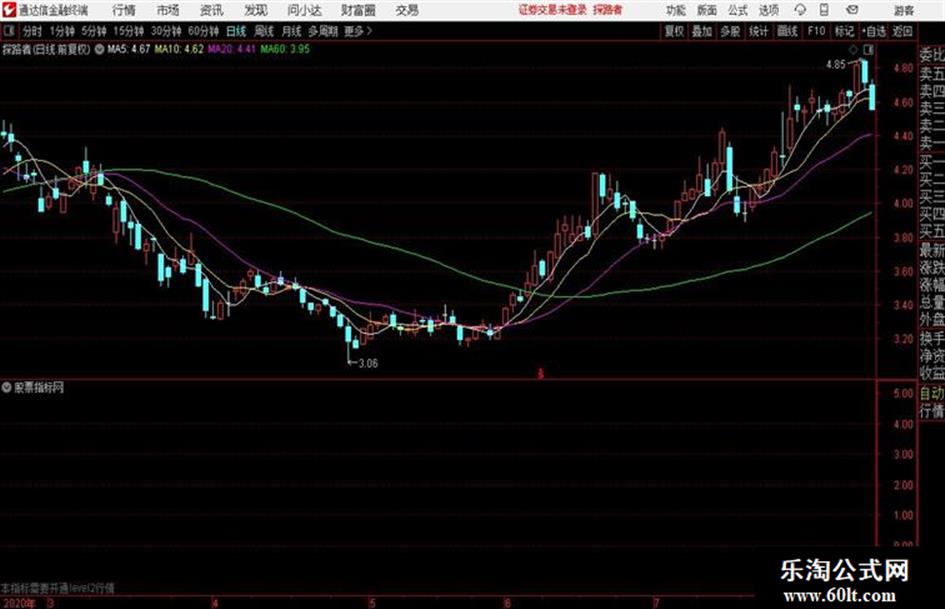Select the 周线 weekly period tab
The width and height of the screenshot is (945, 609).
(264, 31)
